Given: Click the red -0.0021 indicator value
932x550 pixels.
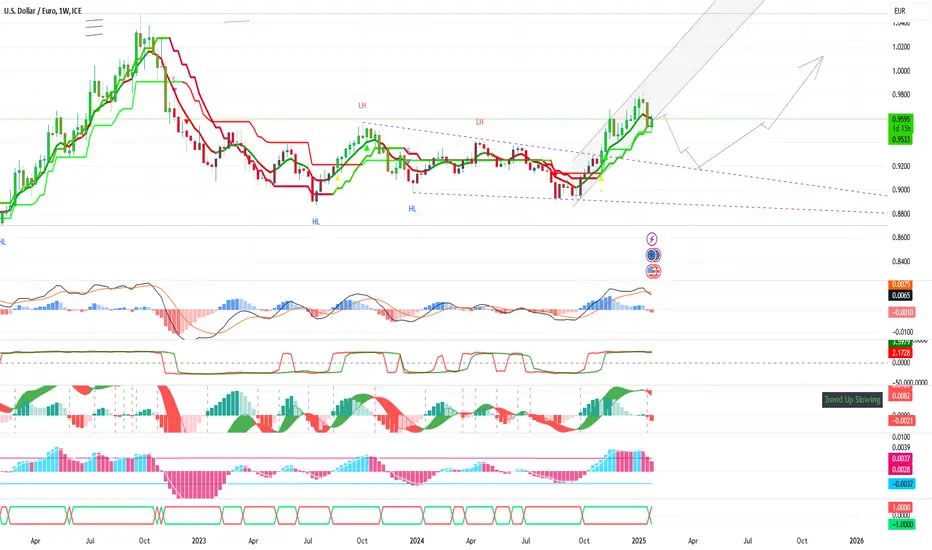Looking at the screenshot, I should tap(901, 420).
